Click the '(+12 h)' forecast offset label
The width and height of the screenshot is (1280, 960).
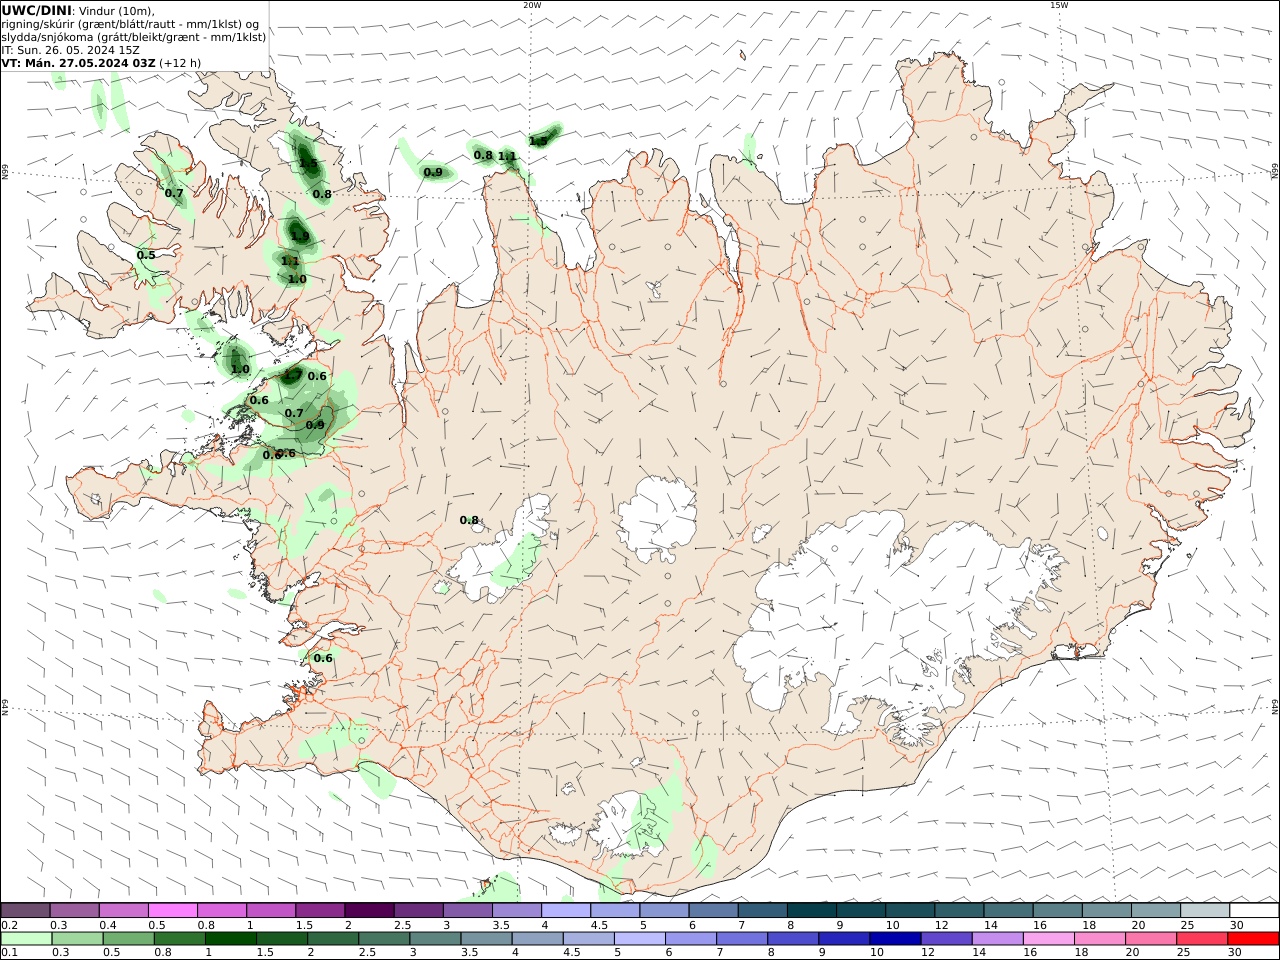click(180, 62)
